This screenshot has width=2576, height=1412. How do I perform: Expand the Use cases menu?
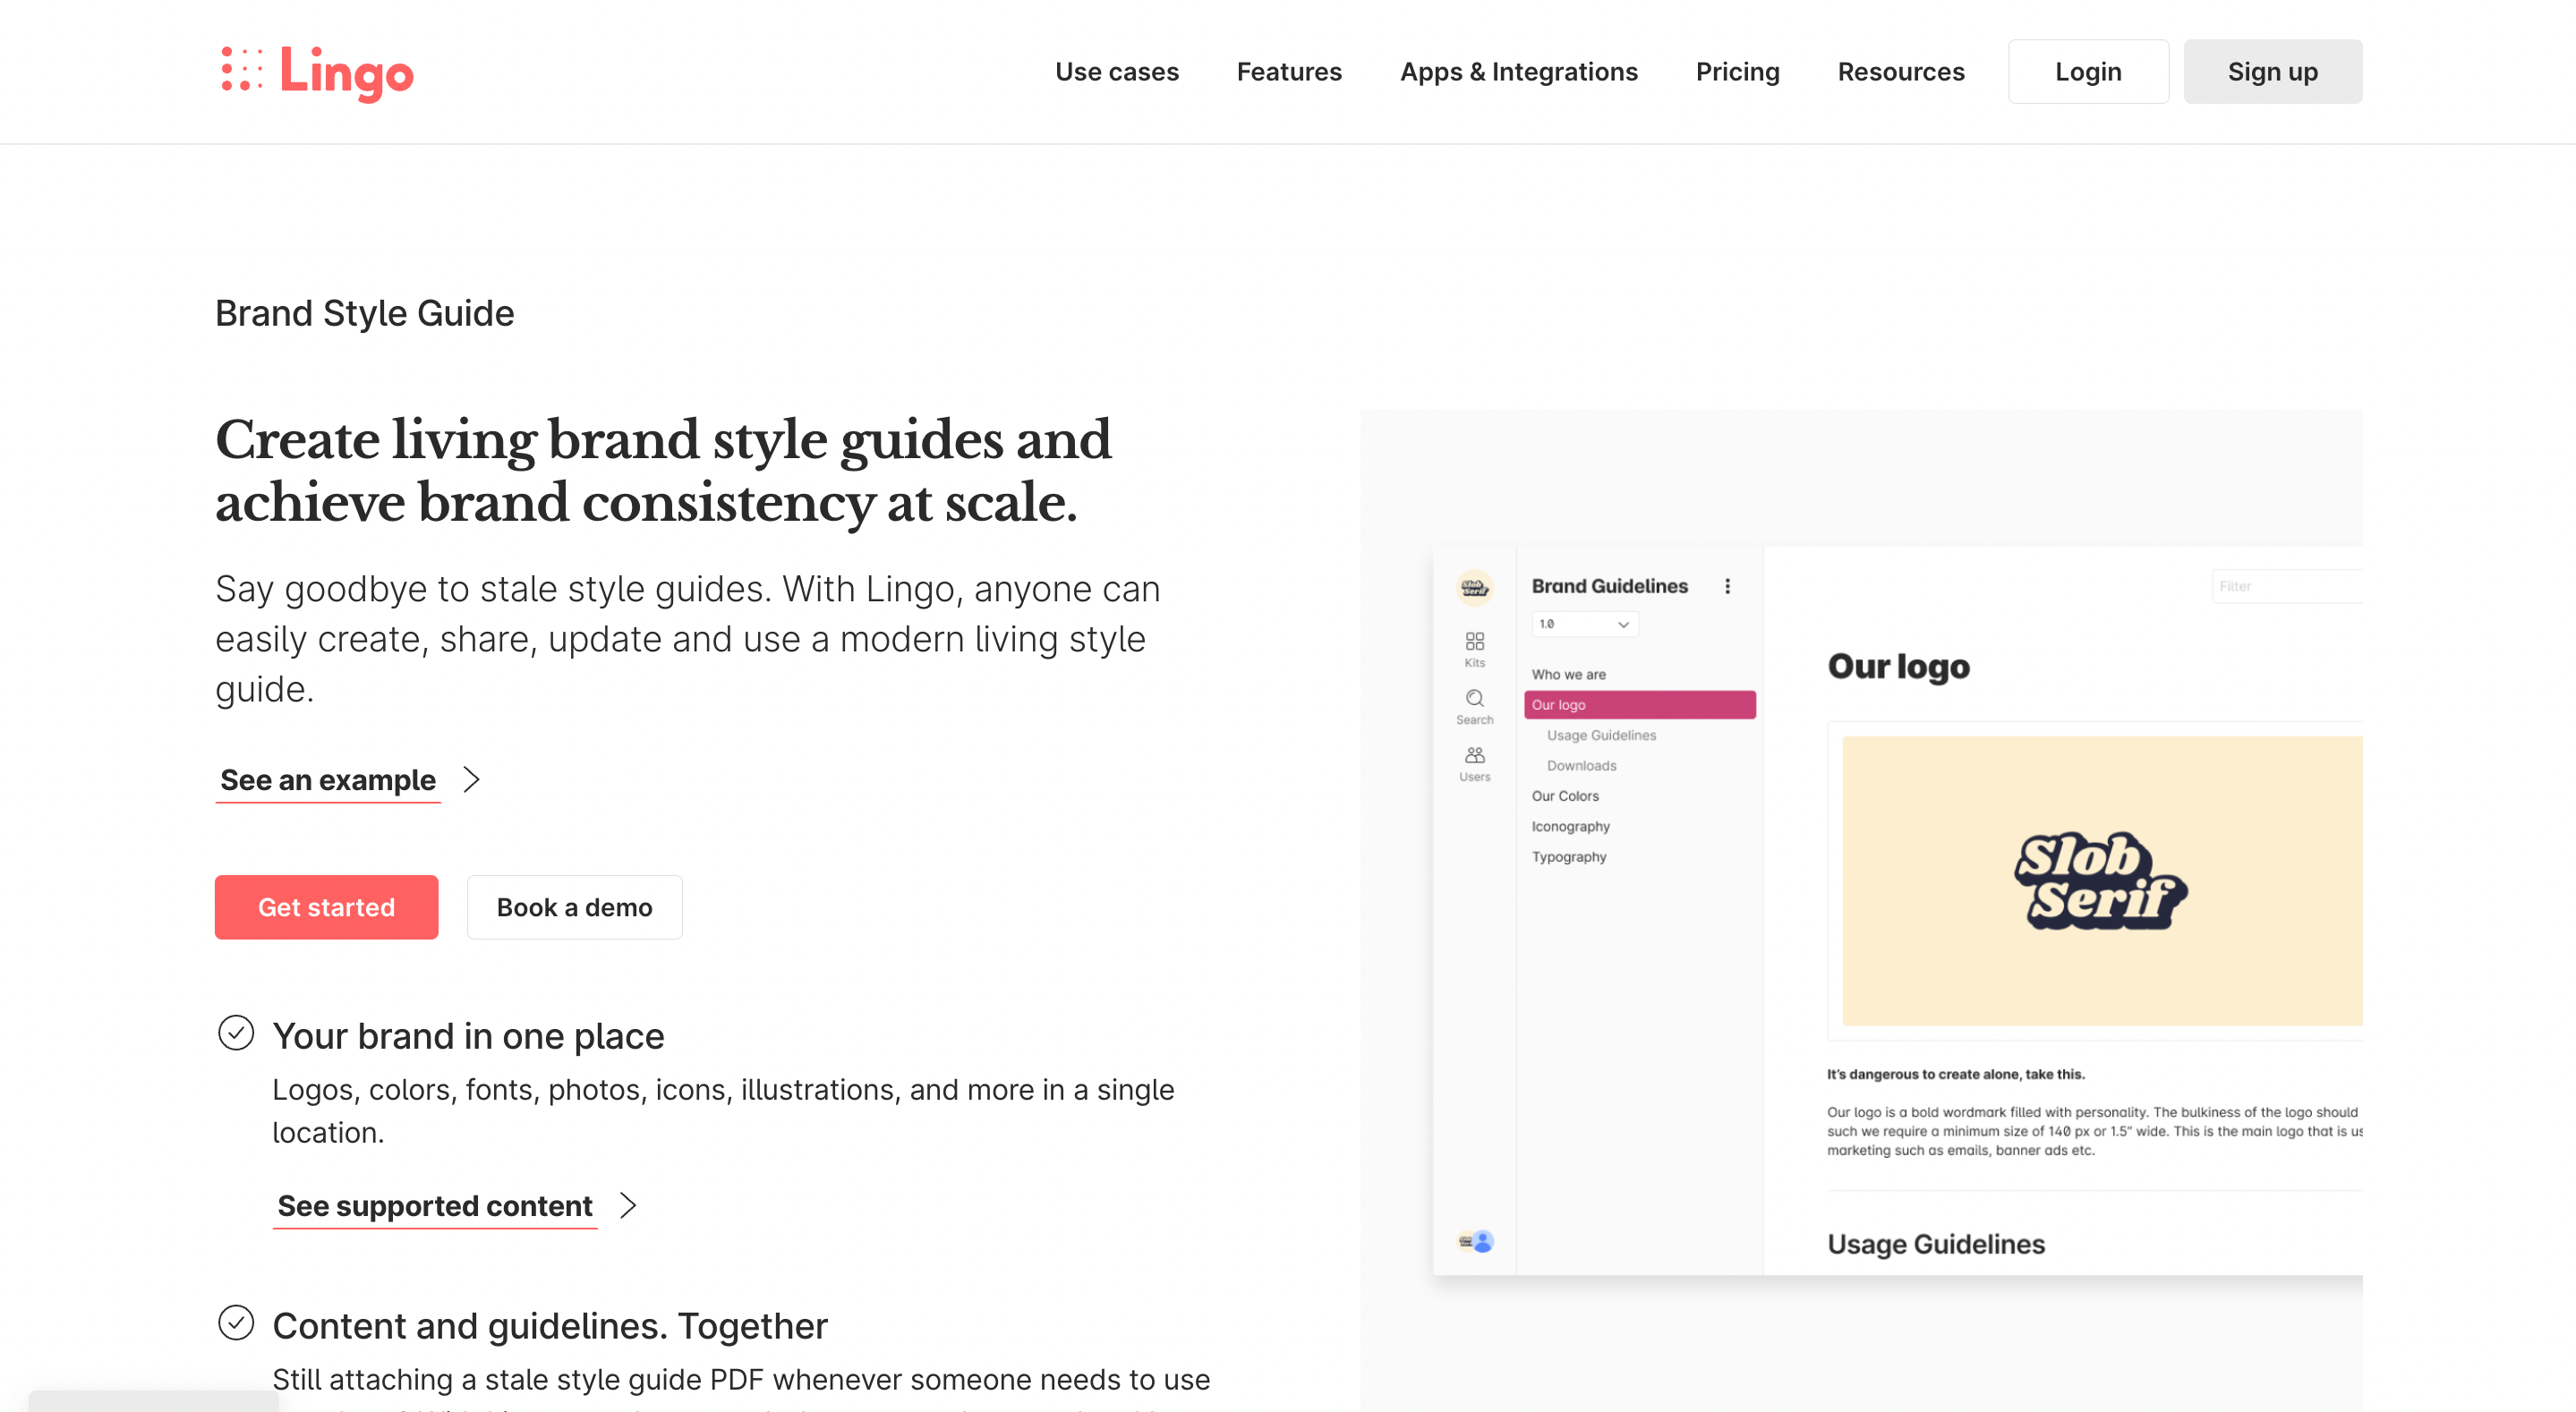pyautogui.click(x=1116, y=72)
